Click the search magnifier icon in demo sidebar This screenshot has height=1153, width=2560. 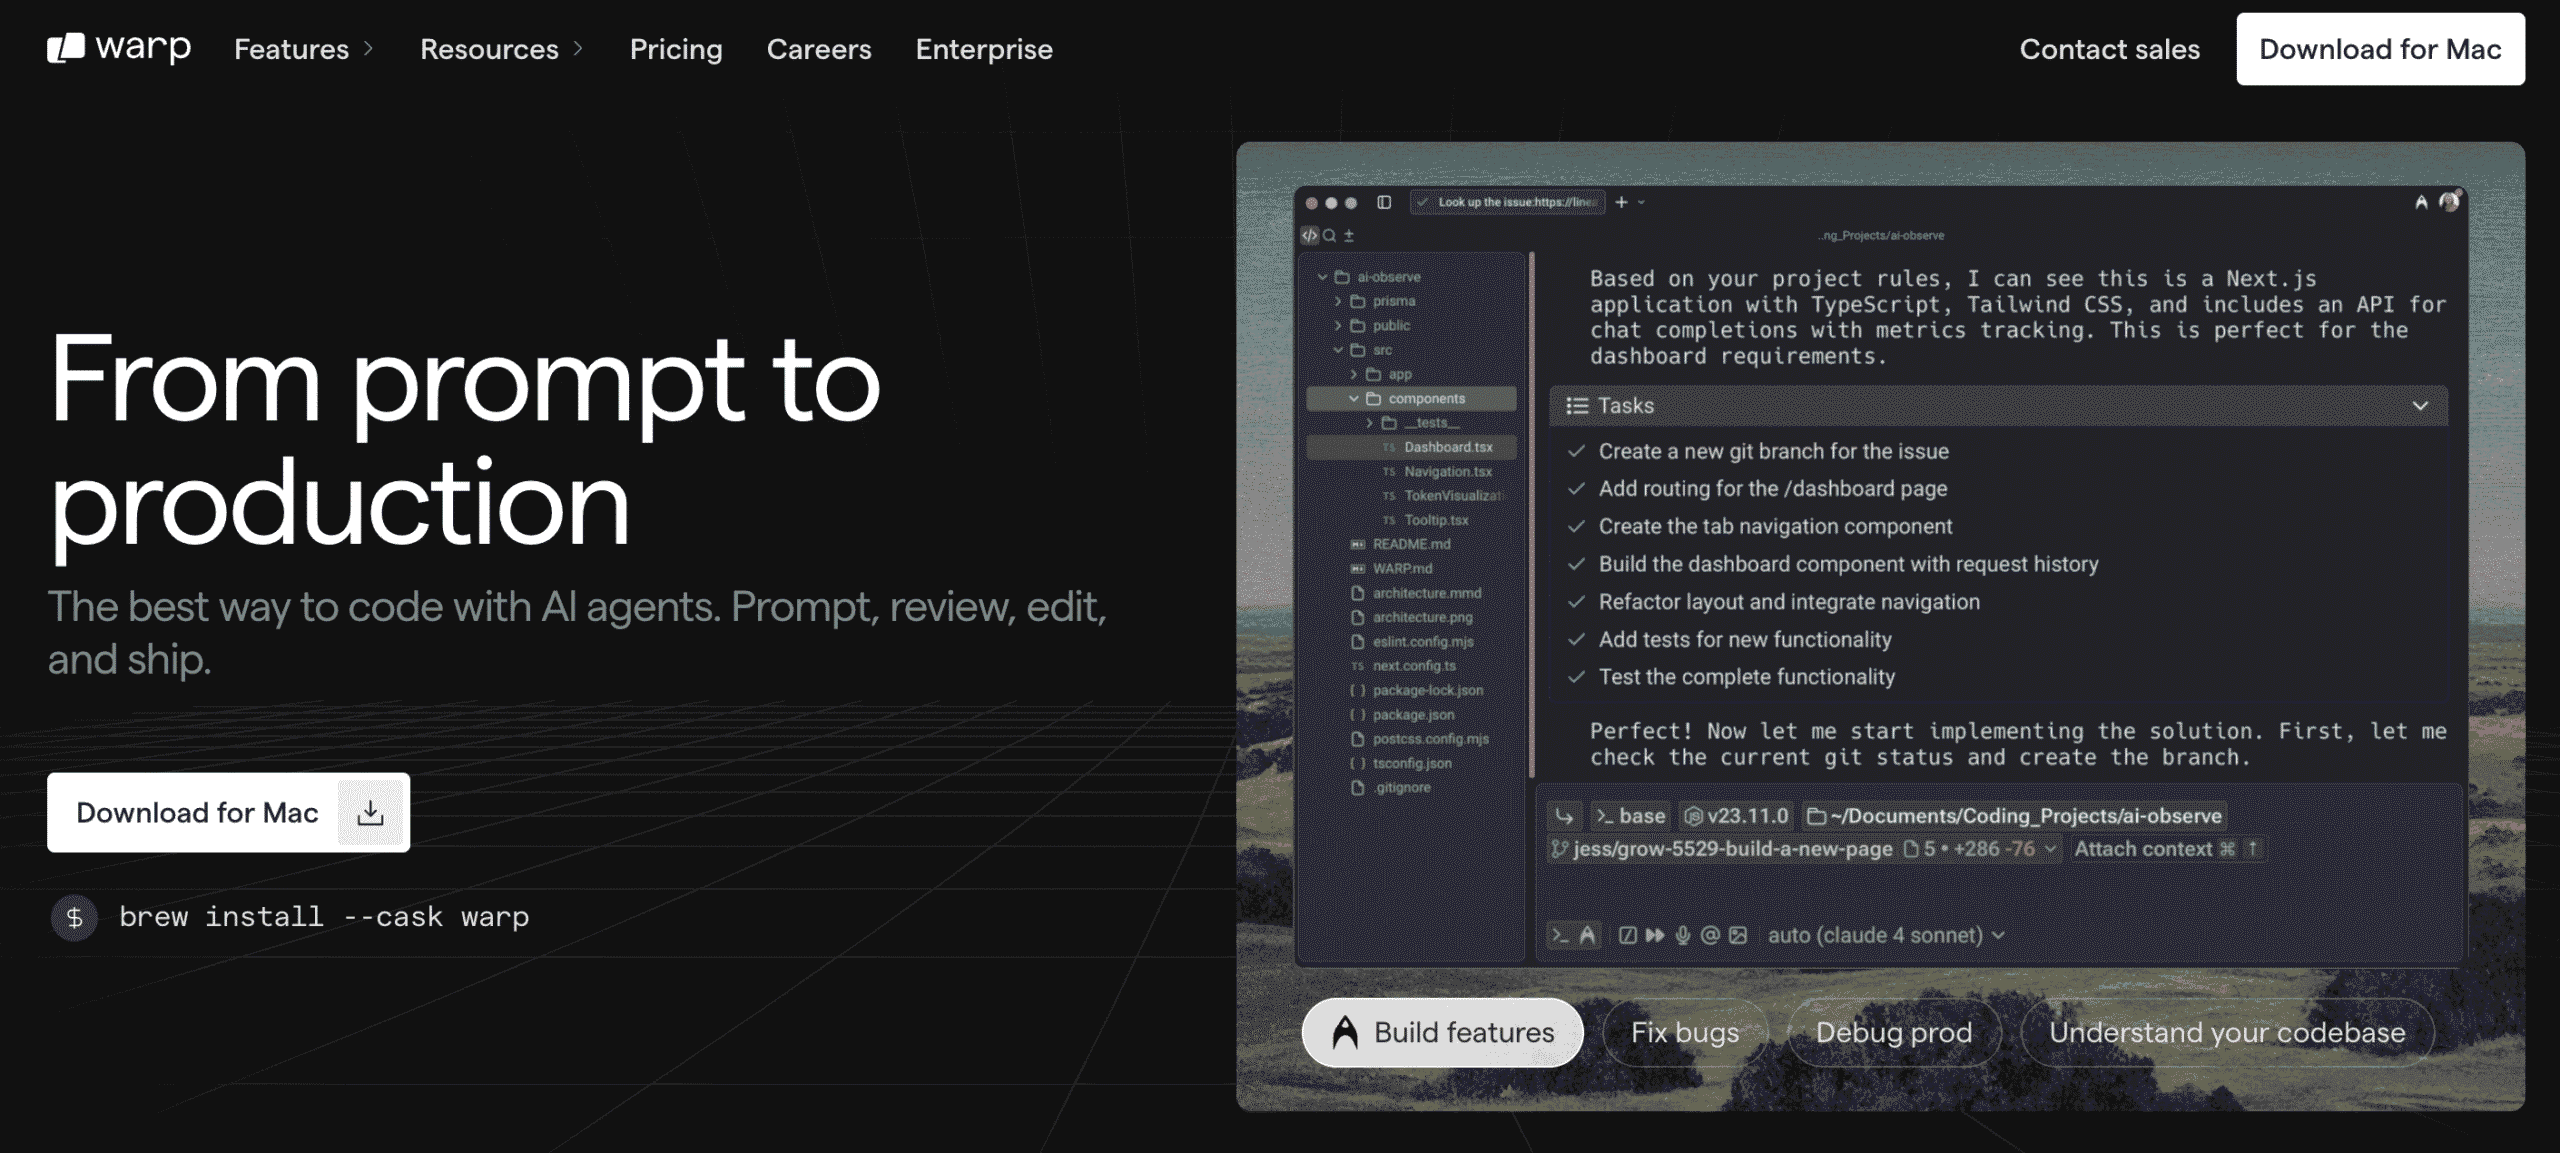point(1330,236)
